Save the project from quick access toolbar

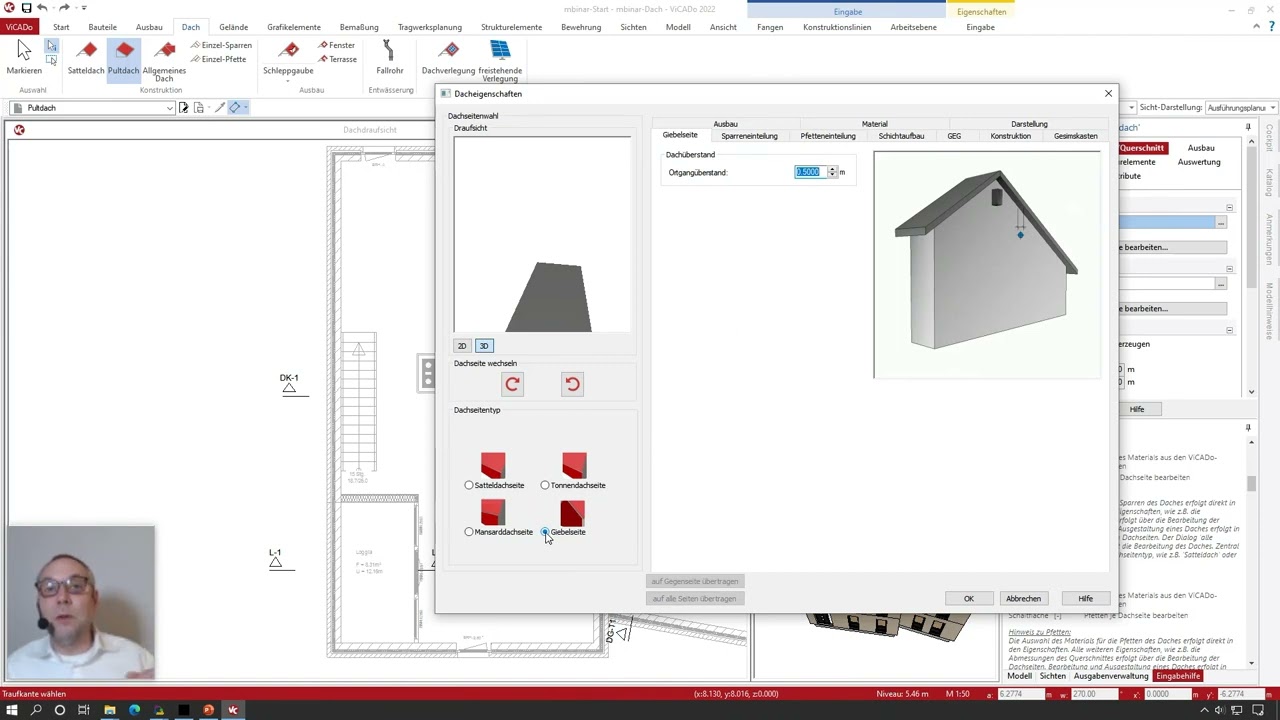click(26, 8)
